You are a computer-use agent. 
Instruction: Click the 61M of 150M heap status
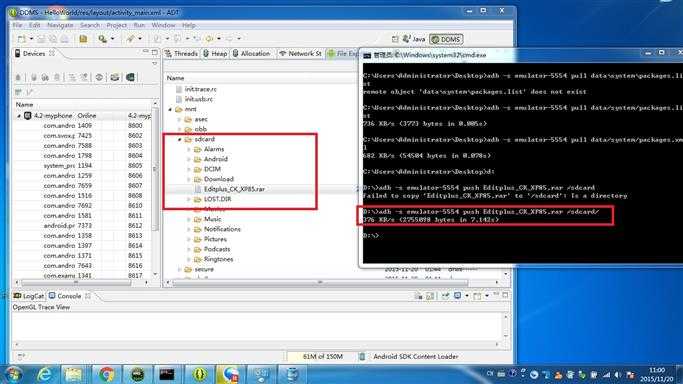coord(323,357)
